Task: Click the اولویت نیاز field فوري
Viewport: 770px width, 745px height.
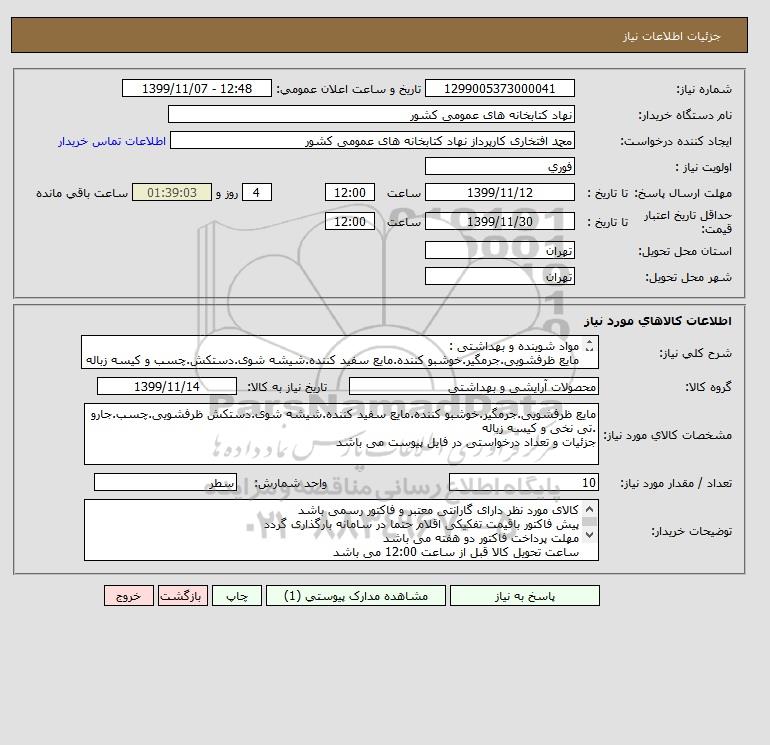Action: click(499, 166)
